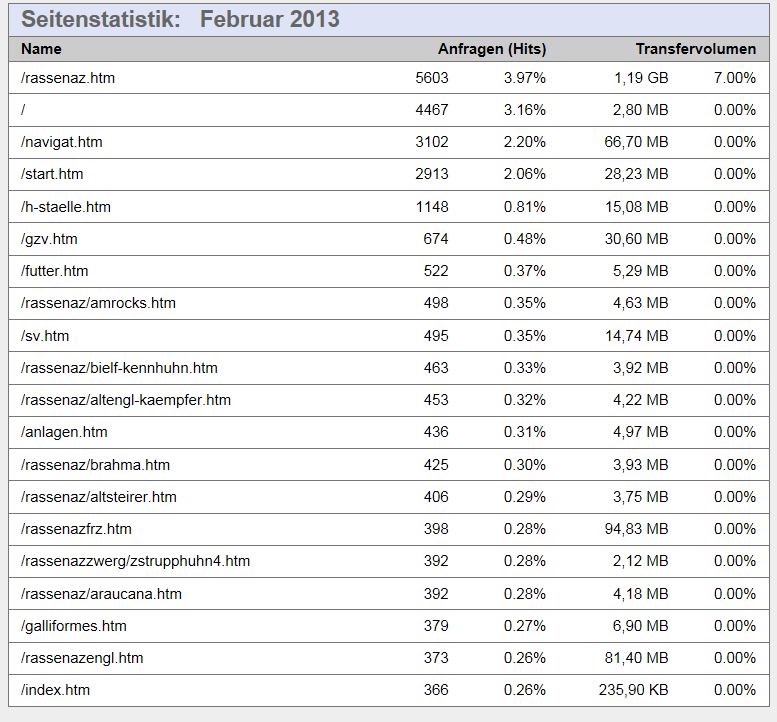This screenshot has width=777, height=722.
Task: Select the 94,83 MB transfer value
Action: (636, 529)
